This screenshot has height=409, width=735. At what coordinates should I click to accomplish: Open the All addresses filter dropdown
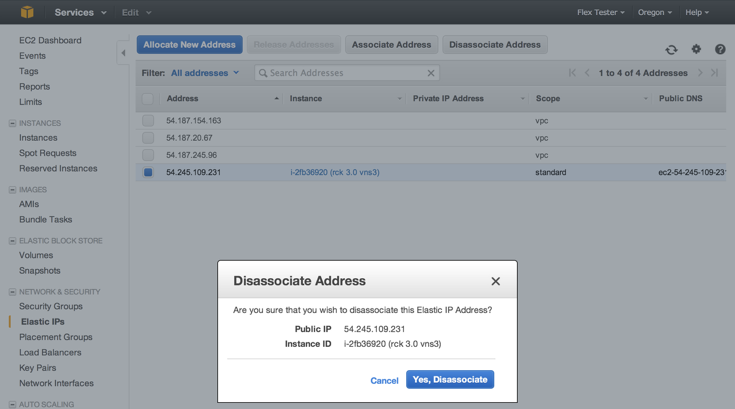coord(205,73)
